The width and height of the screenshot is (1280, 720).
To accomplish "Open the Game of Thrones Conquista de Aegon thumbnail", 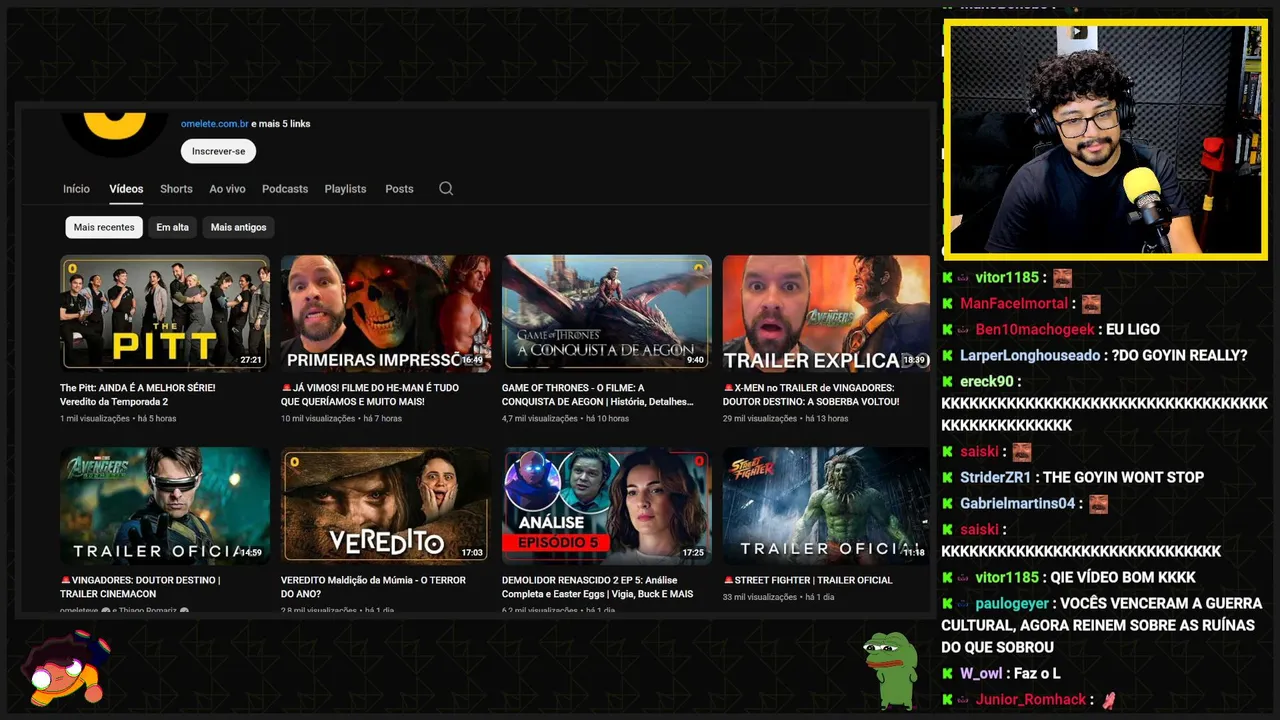I will [607, 313].
